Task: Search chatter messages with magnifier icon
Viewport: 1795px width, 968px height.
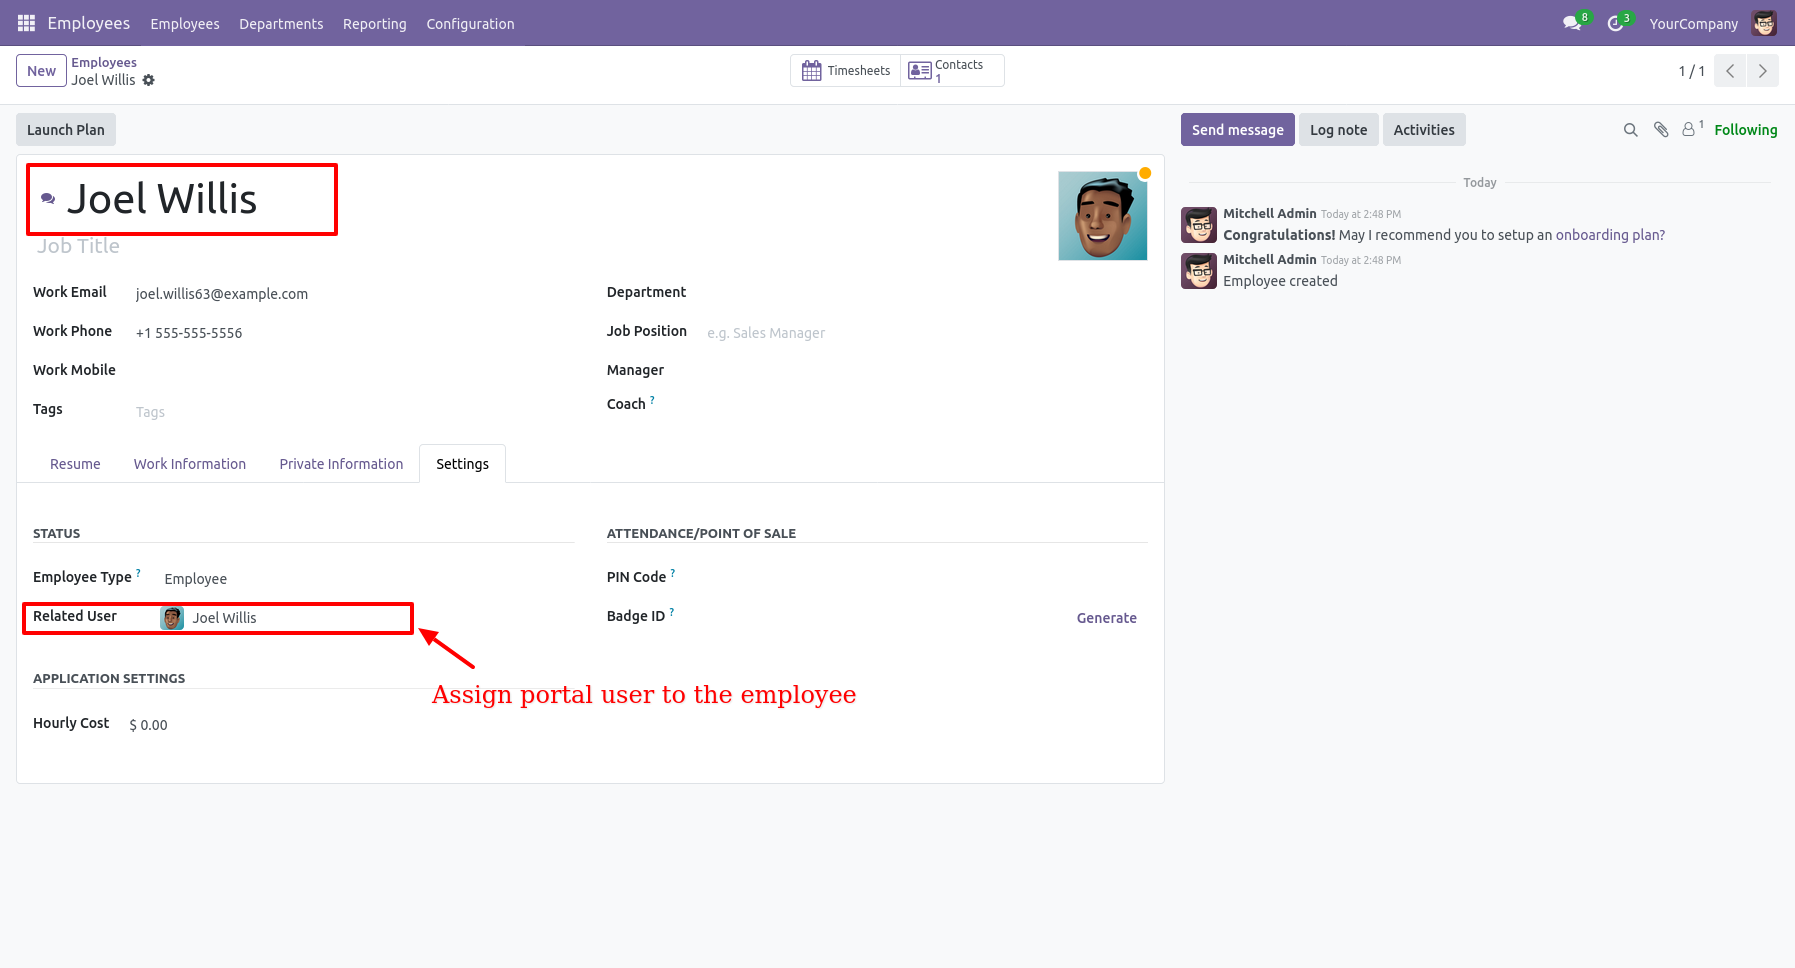Action: tap(1630, 130)
